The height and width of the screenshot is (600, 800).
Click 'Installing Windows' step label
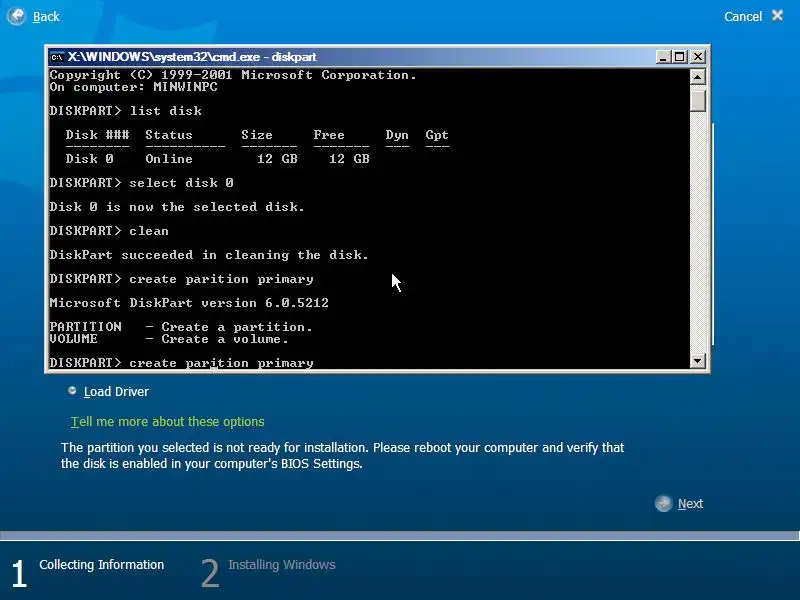coord(282,565)
